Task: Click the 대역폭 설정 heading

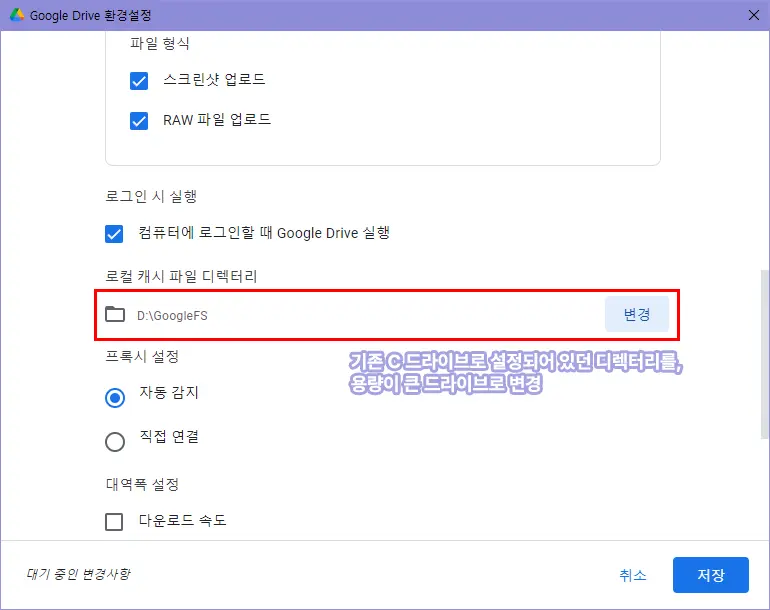Action: pyautogui.click(x=142, y=484)
